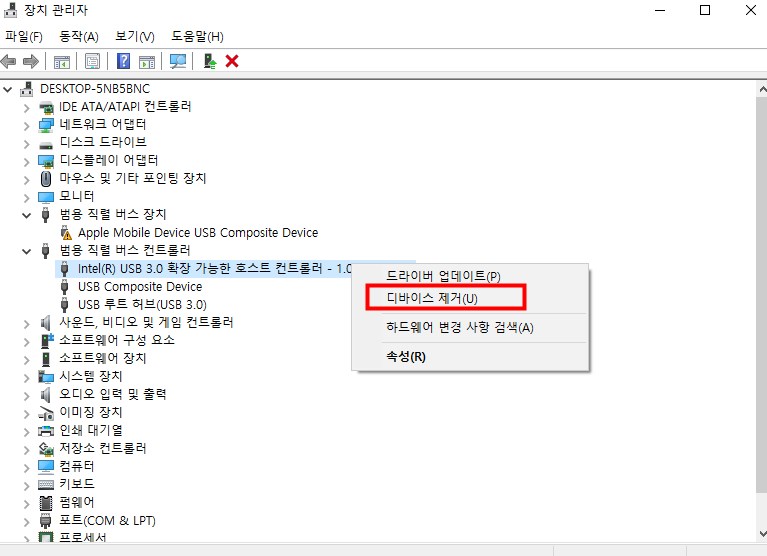This screenshot has width=767, height=556.
Task: Expand the 컴퓨터 category
Action: pyautogui.click(x=26, y=467)
